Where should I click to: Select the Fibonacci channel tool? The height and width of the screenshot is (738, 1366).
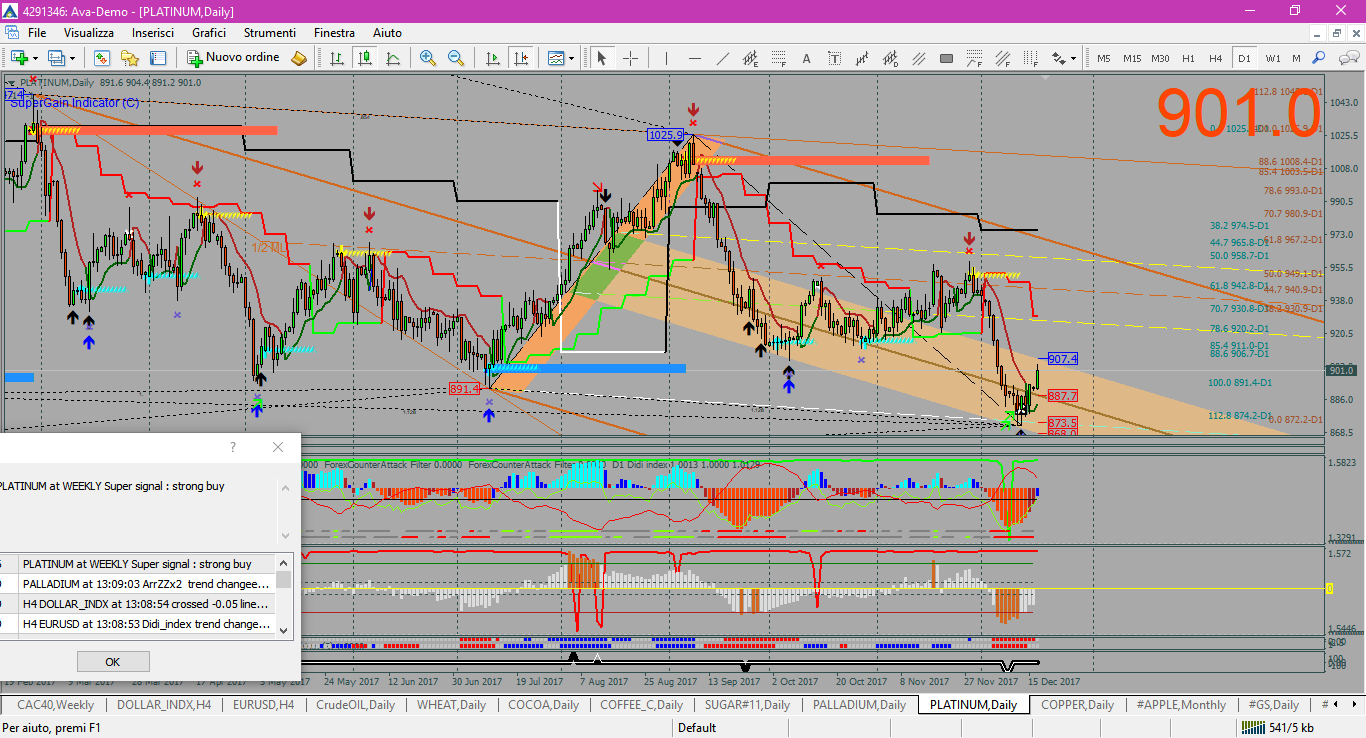[1001, 58]
